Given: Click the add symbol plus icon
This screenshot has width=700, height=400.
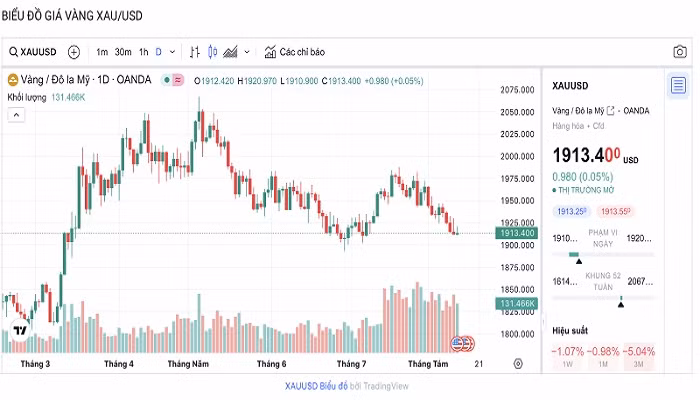Looking at the screenshot, I should [x=74, y=52].
